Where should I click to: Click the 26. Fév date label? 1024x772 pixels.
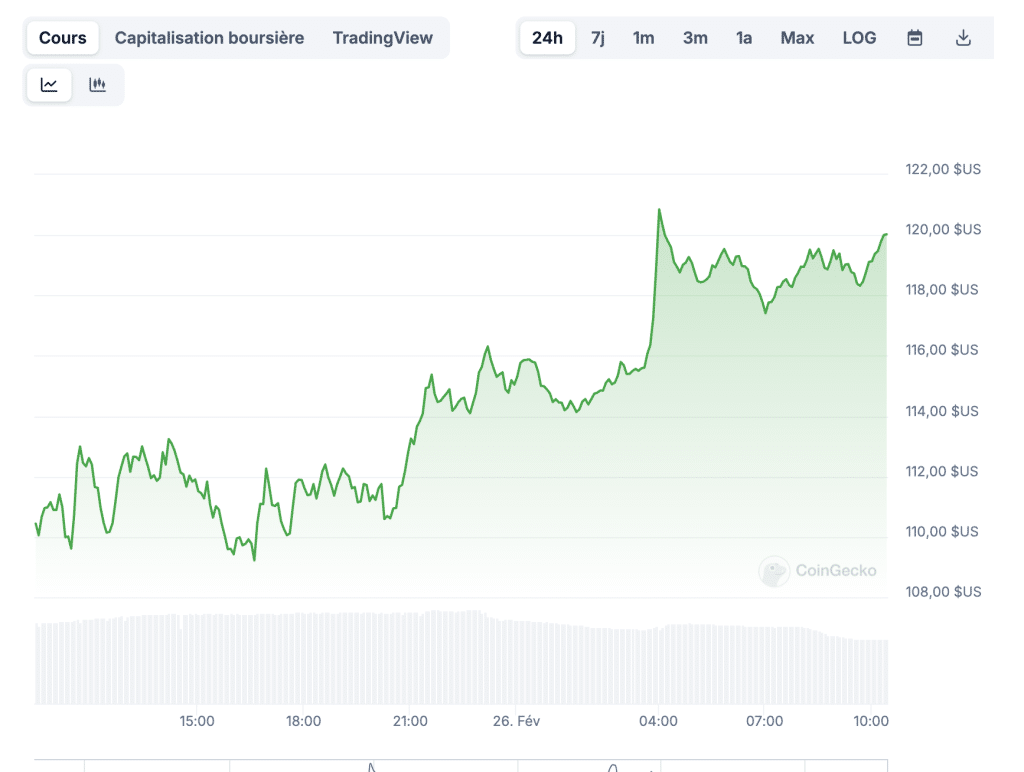pyautogui.click(x=517, y=721)
